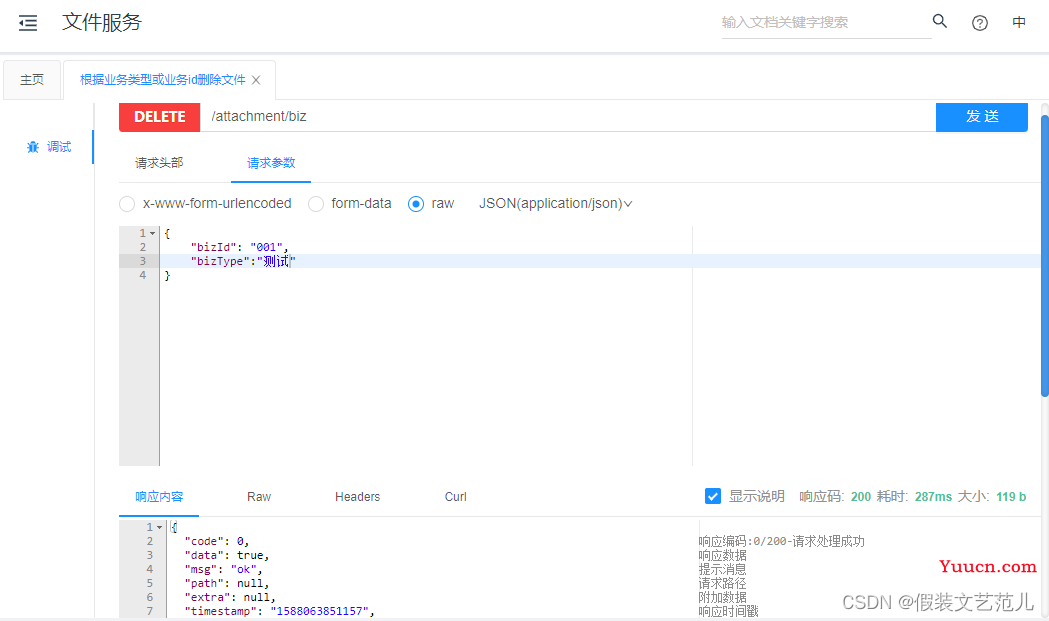This screenshot has height=621, width=1049.
Task: Click the 文件服务 page title
Action: pyautogui.click(x=102, y=22)
